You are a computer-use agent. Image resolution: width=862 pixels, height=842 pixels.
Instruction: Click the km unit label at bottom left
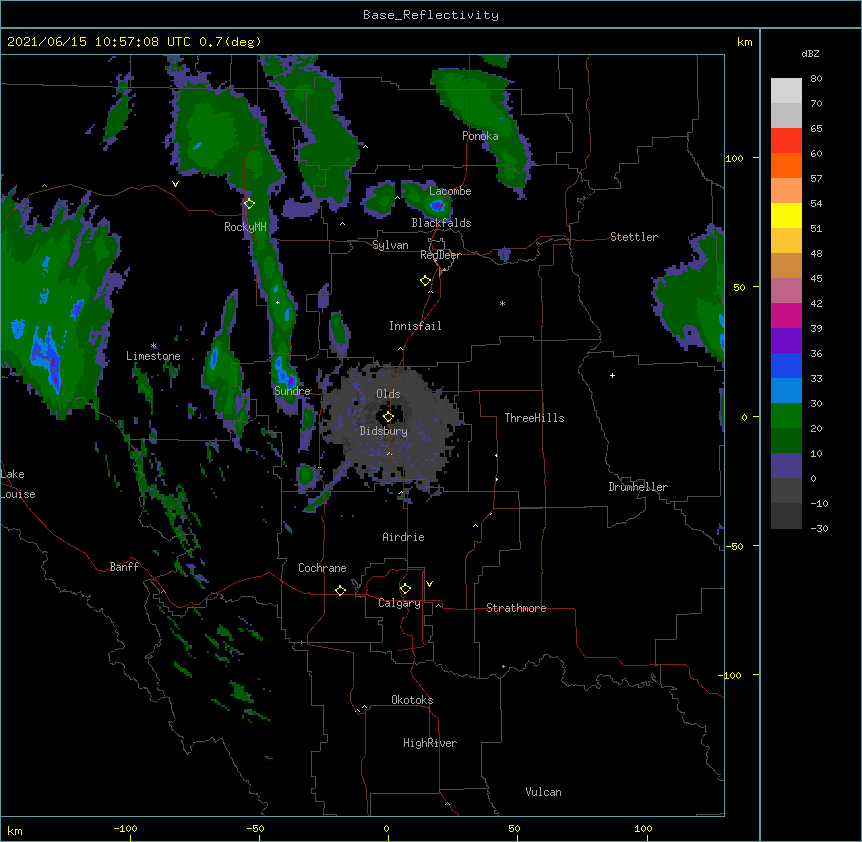(x=15, y=830)
